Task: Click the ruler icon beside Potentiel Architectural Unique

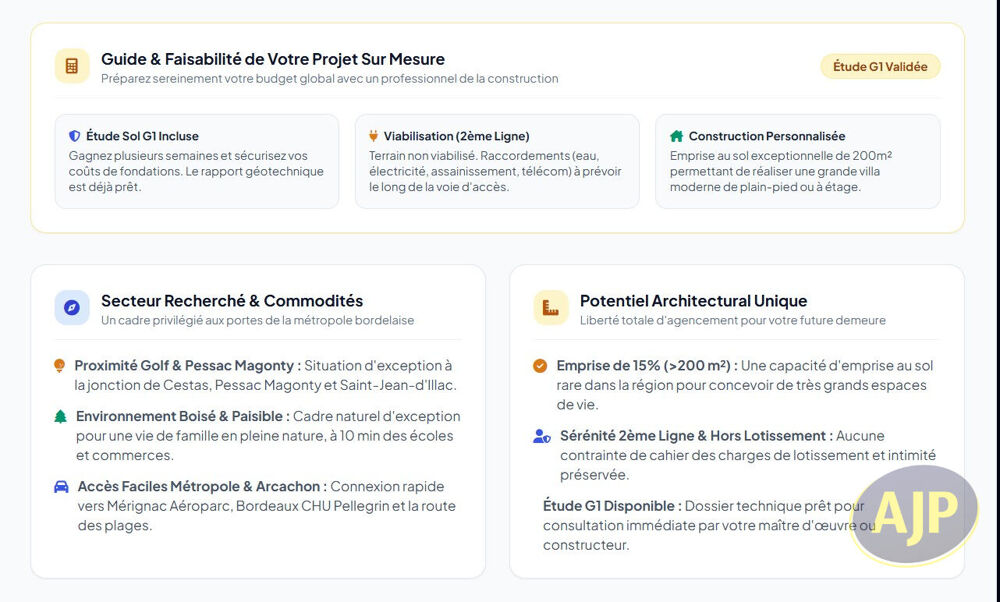Action: coord(551,307)
